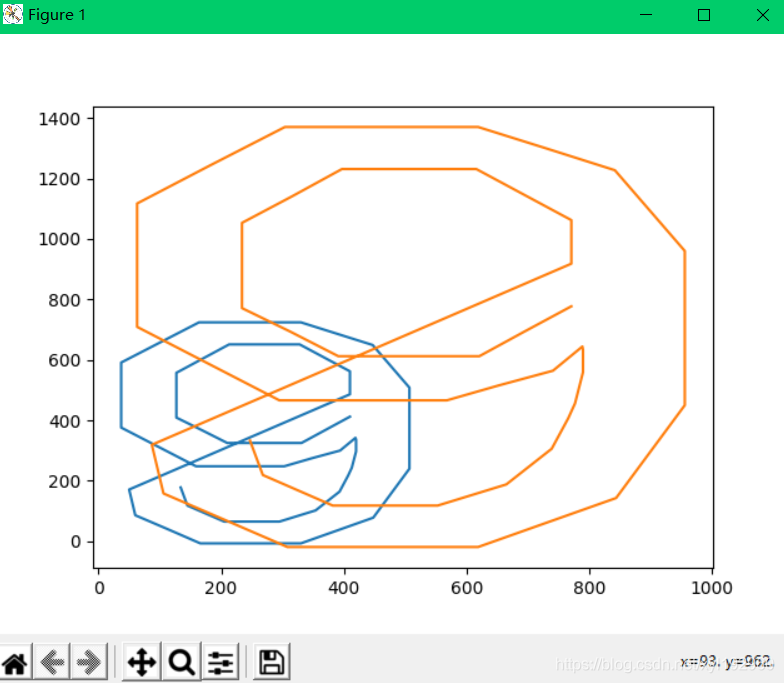The width and height of the screenshot is (784, 683).
Task: Activate the Pan axes tool
Action: tap(142, 663)
